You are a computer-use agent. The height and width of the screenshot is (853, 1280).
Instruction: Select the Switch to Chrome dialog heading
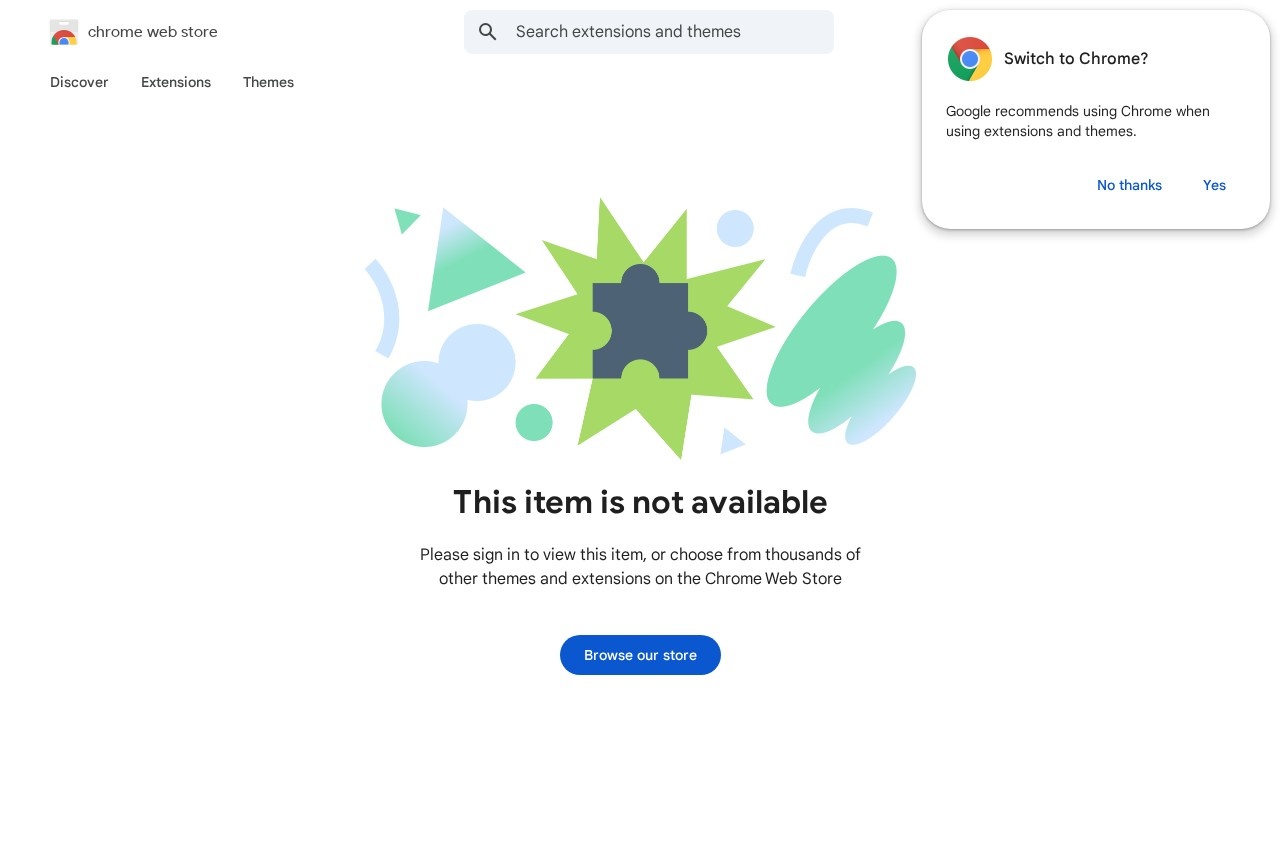tap(1076, 58)
